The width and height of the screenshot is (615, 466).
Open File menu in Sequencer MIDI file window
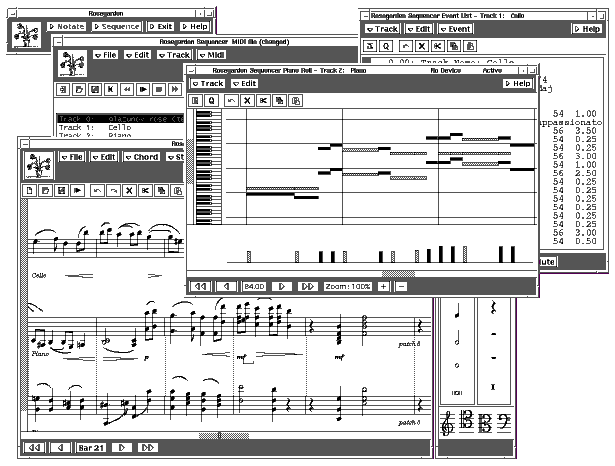tap(105, 55)
